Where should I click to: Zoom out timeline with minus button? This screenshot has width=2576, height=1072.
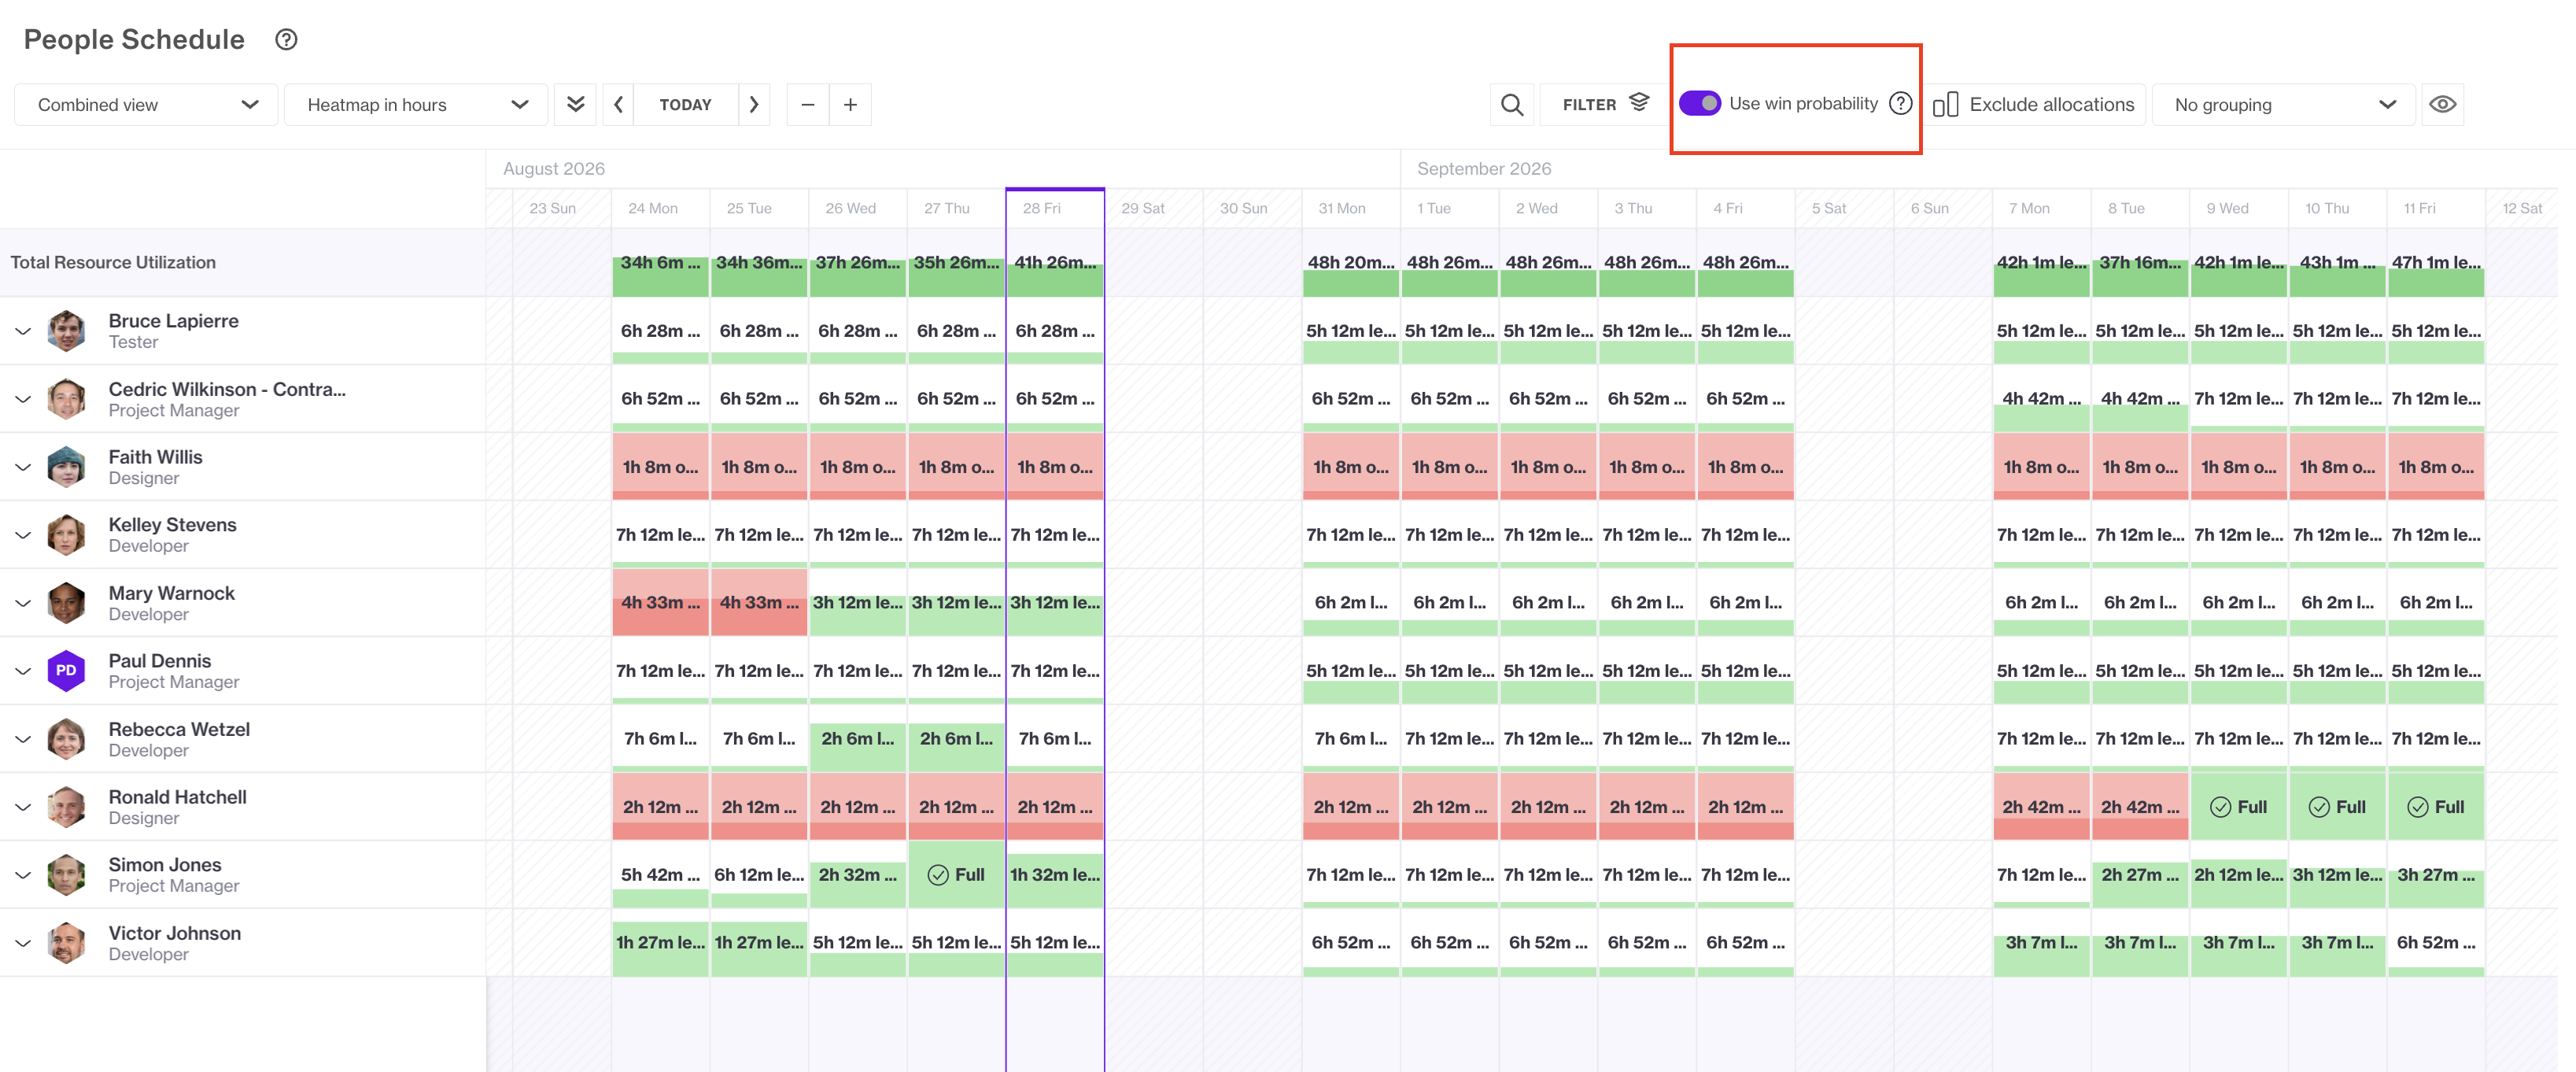pyautogui.click(x=808, y=105)
